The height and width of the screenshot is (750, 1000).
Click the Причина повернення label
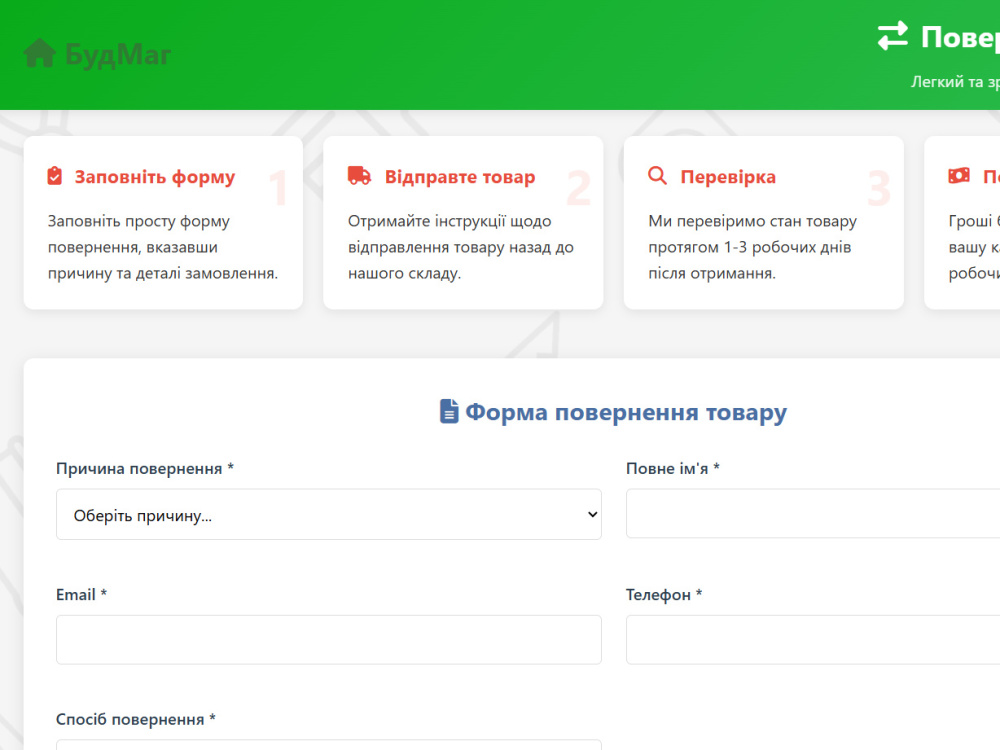(145, 468)
